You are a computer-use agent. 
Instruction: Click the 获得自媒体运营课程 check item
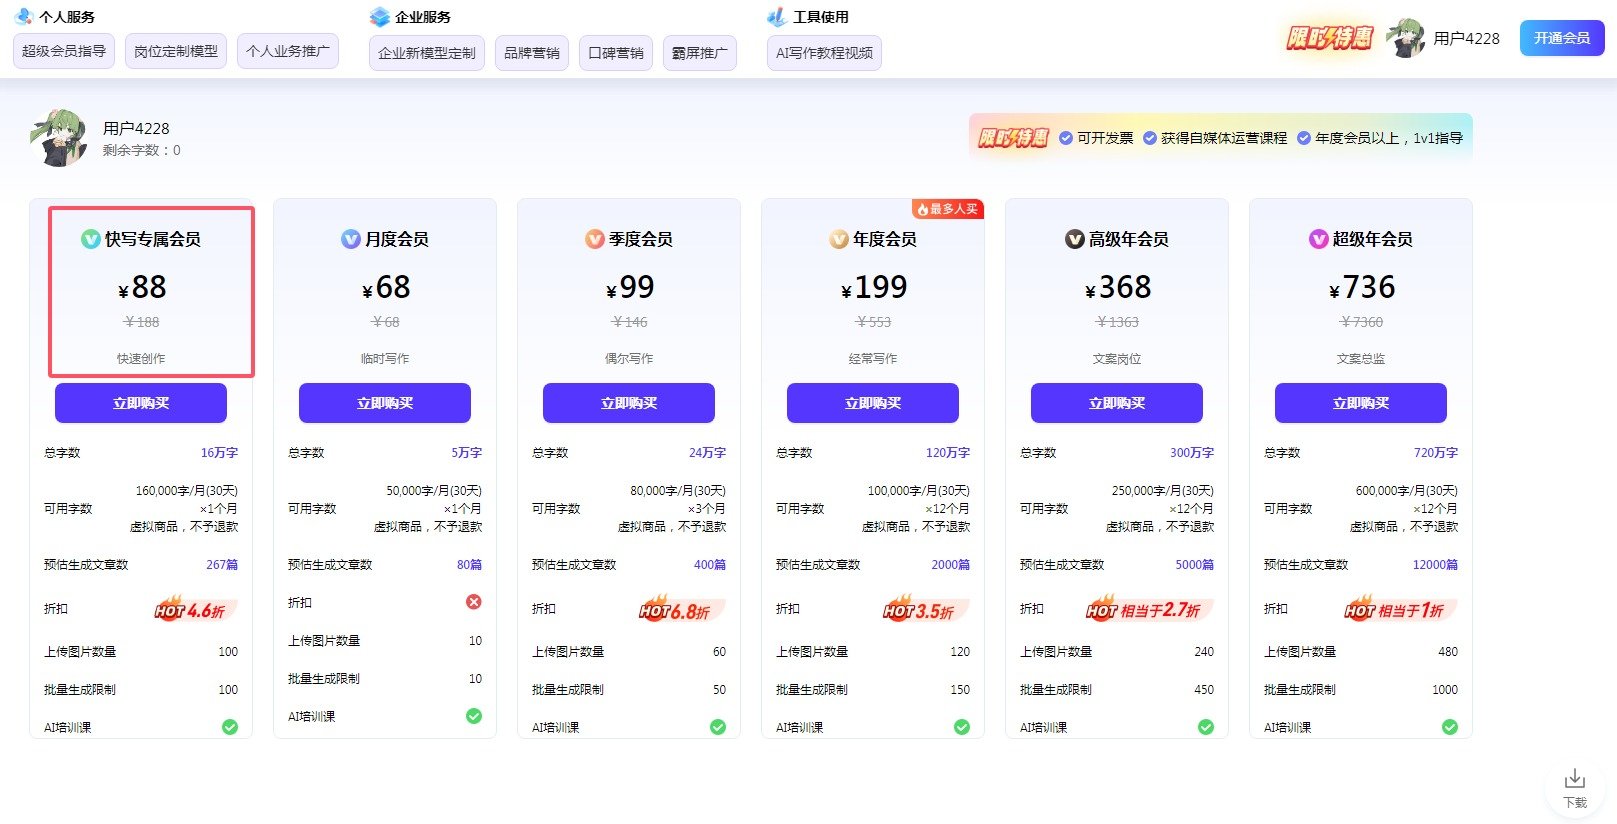click(x=1215, y=138)
